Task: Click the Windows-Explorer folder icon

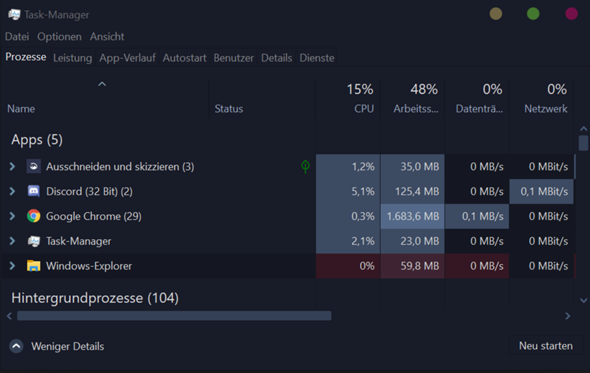Action: 33,266
